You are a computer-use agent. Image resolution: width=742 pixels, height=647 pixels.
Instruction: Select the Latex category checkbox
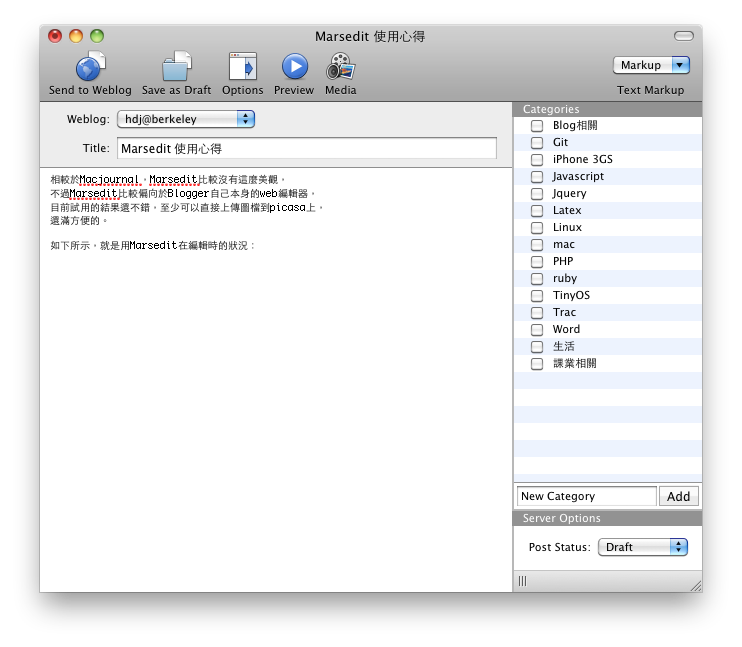point(537,211)
